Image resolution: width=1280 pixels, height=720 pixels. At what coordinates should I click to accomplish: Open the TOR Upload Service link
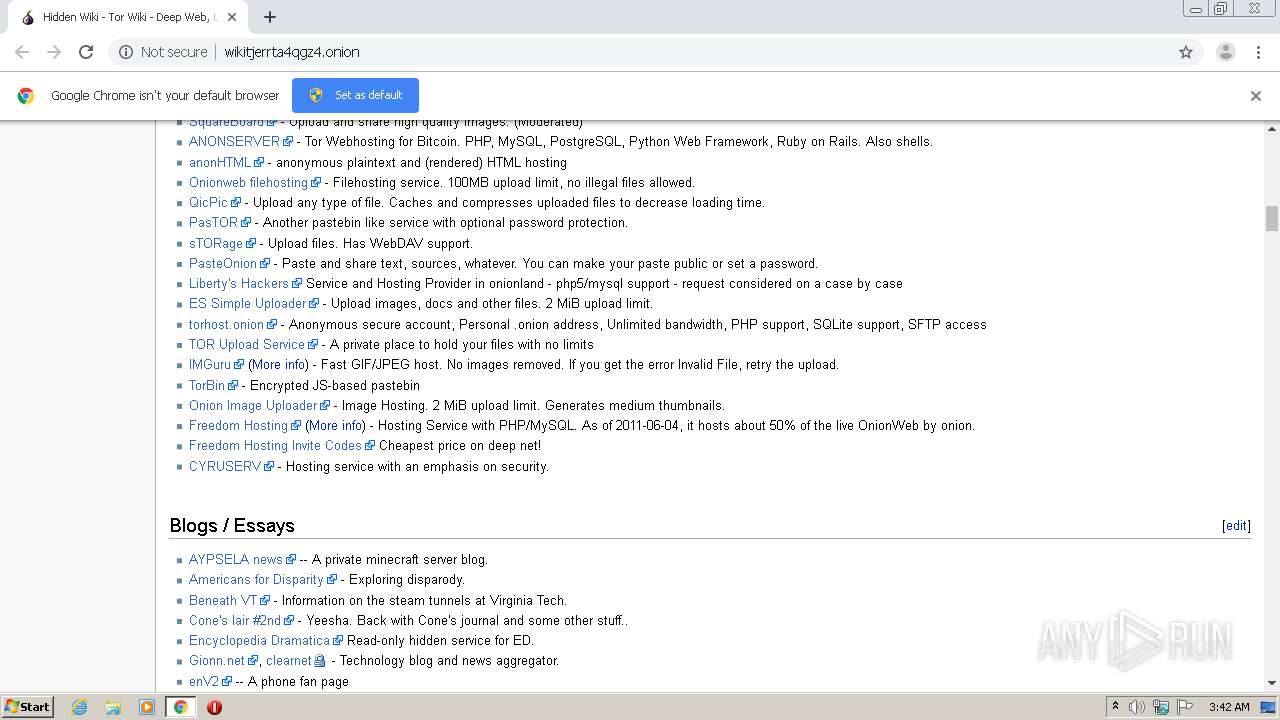point(246,344)
